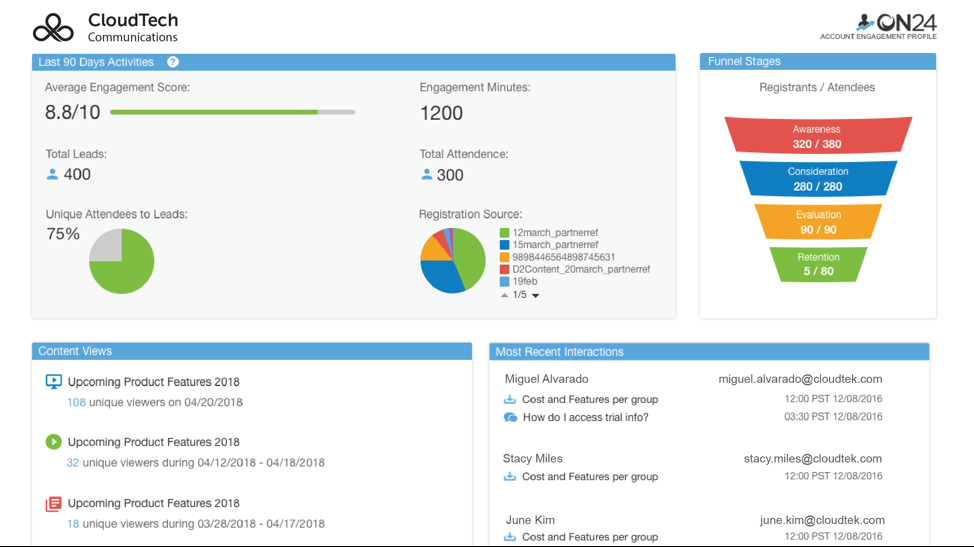The width and height of the screenshot is (974, 547).
Task: Click miguel.alvarado@cloudtek.com email
Action: click(x=800, y=379)
